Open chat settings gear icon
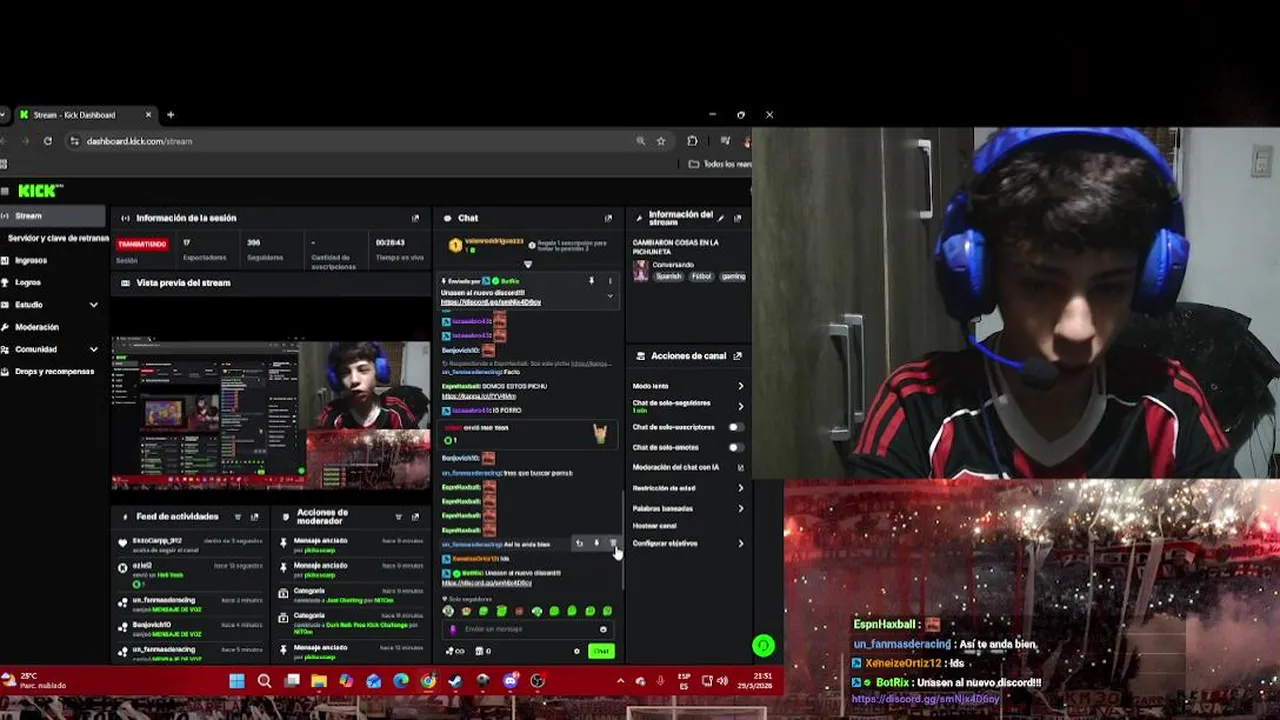Image resolution: width=1280 pixels, height=720 pixels. (x=576, y=651)
